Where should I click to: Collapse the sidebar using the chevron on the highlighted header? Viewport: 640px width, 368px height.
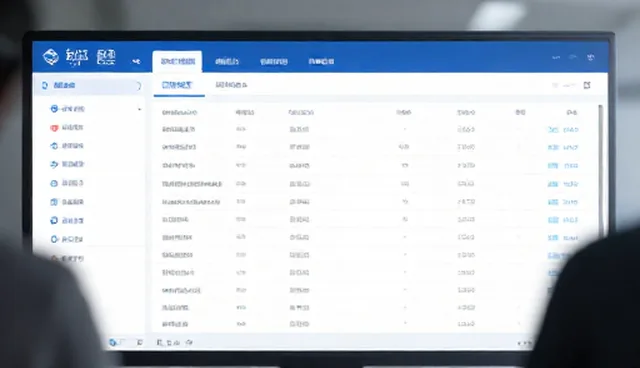pos(139,86)
